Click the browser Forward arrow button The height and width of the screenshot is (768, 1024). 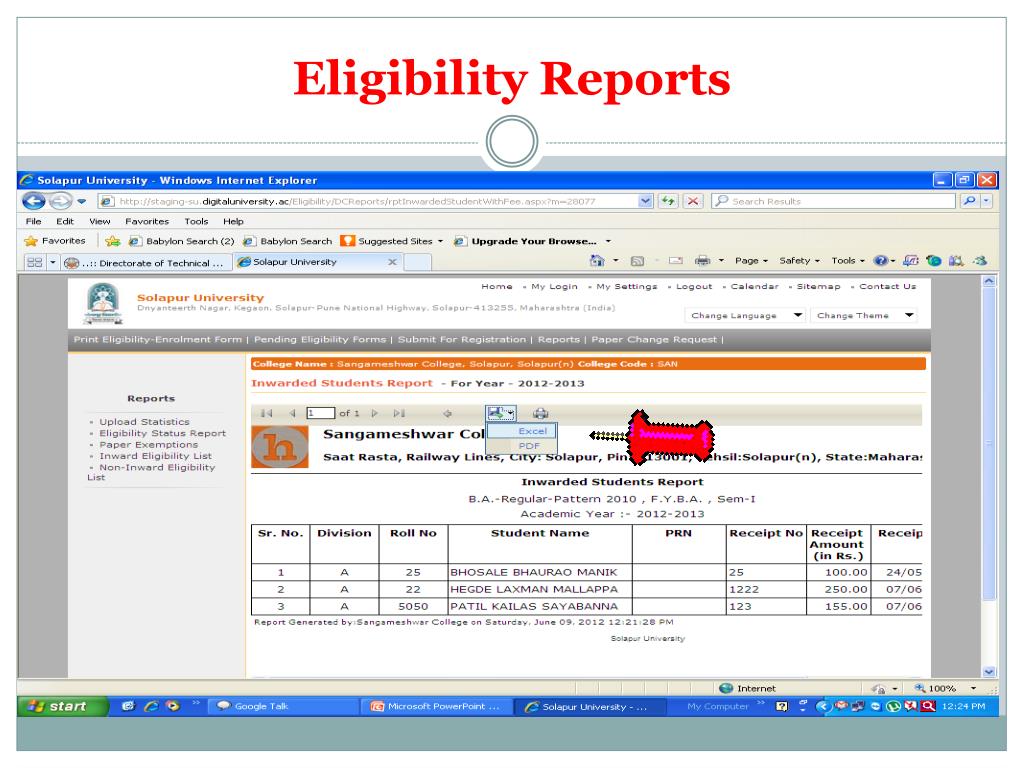61,201
